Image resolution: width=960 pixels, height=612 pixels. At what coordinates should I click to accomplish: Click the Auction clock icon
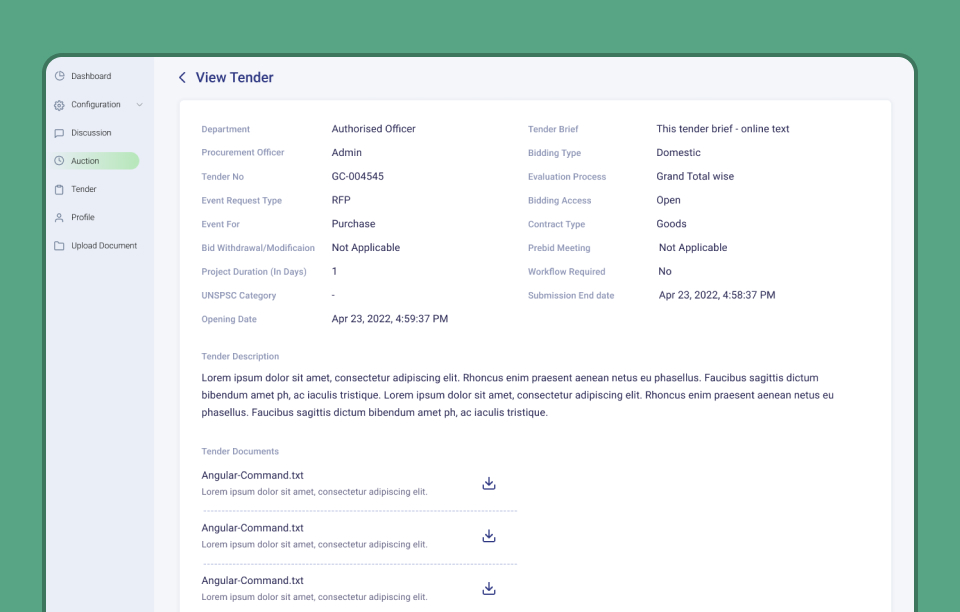coord(59,161)
